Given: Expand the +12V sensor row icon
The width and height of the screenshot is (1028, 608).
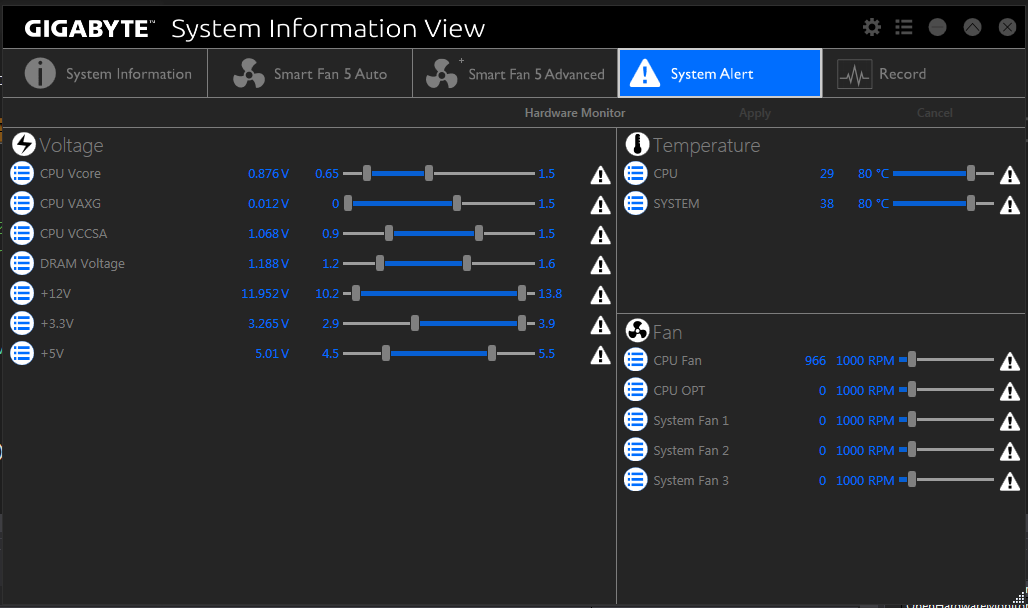Looking at the screenshot, I should pos(22,293).
